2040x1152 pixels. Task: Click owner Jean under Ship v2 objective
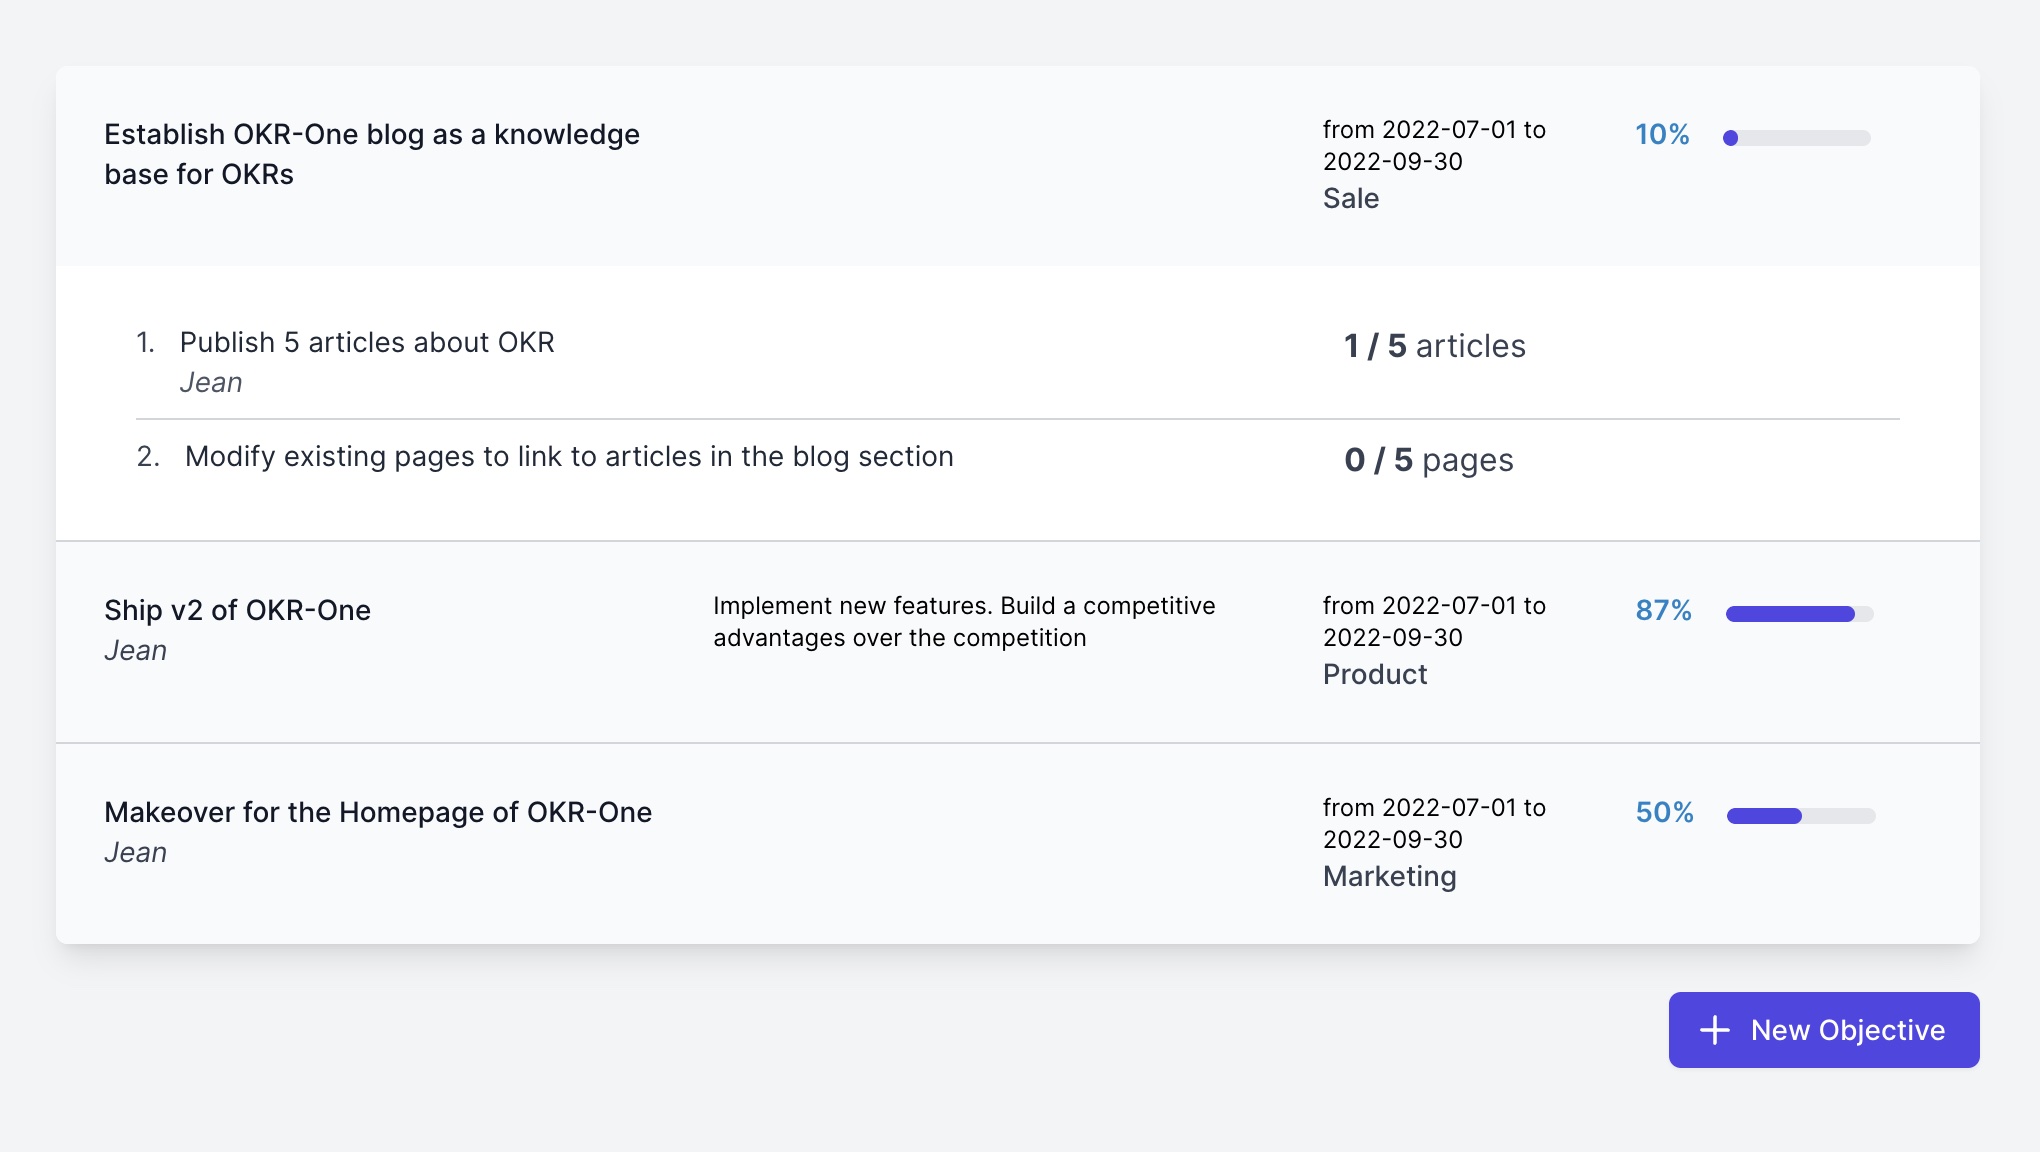[135, 650]
